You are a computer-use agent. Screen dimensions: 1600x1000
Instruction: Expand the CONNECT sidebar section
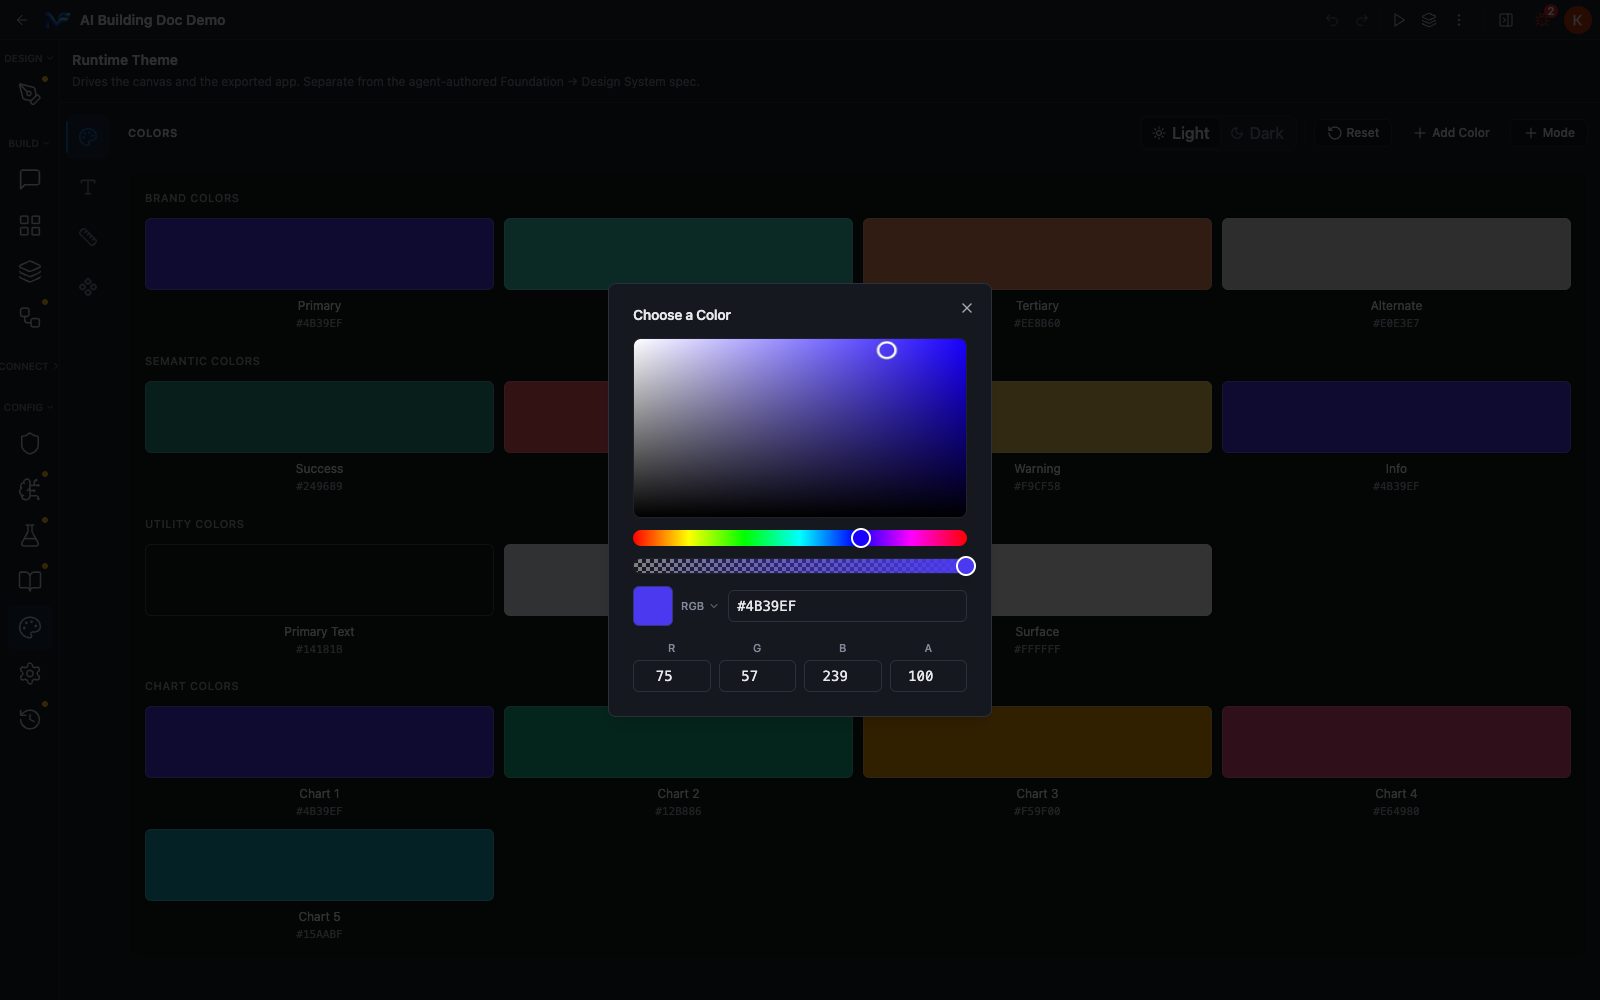28,366
